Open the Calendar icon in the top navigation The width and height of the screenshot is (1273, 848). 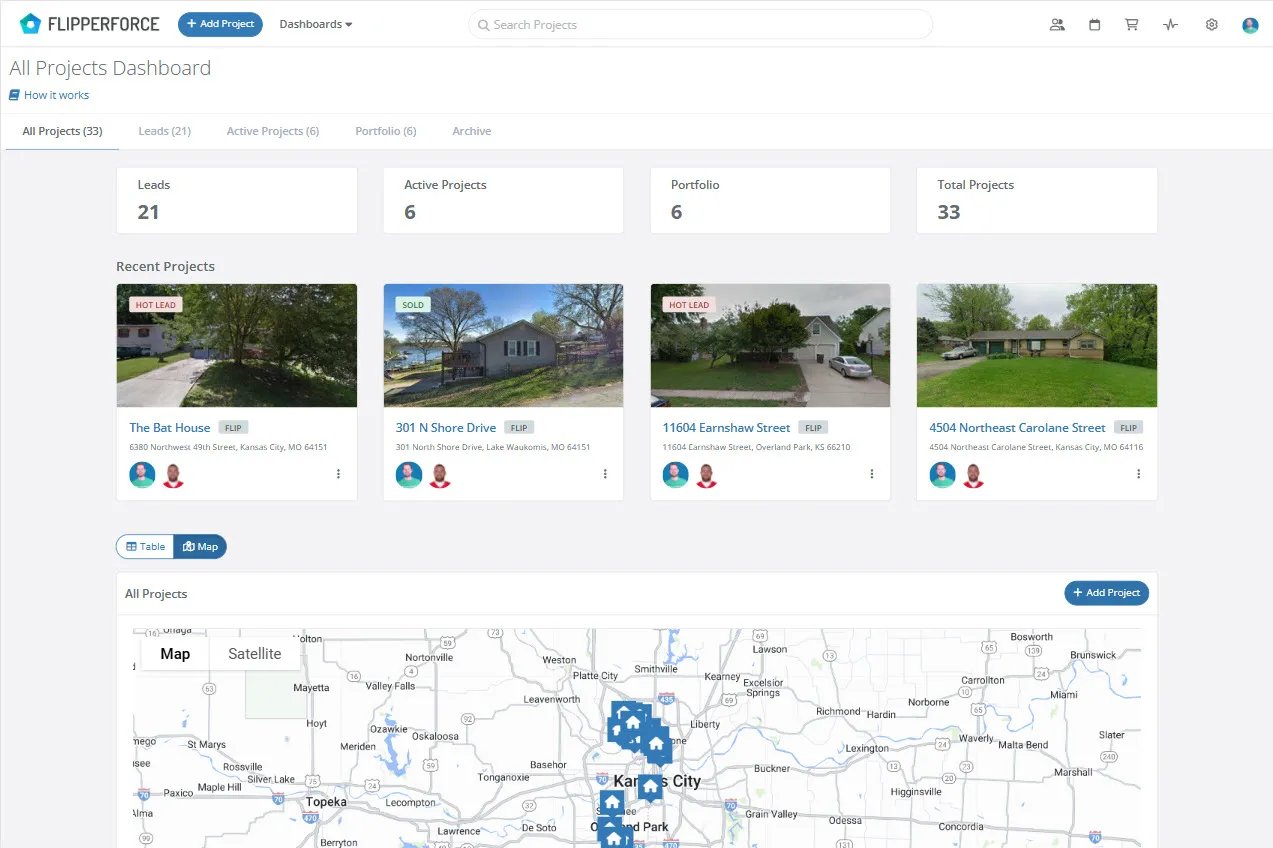coord(1094,24)
